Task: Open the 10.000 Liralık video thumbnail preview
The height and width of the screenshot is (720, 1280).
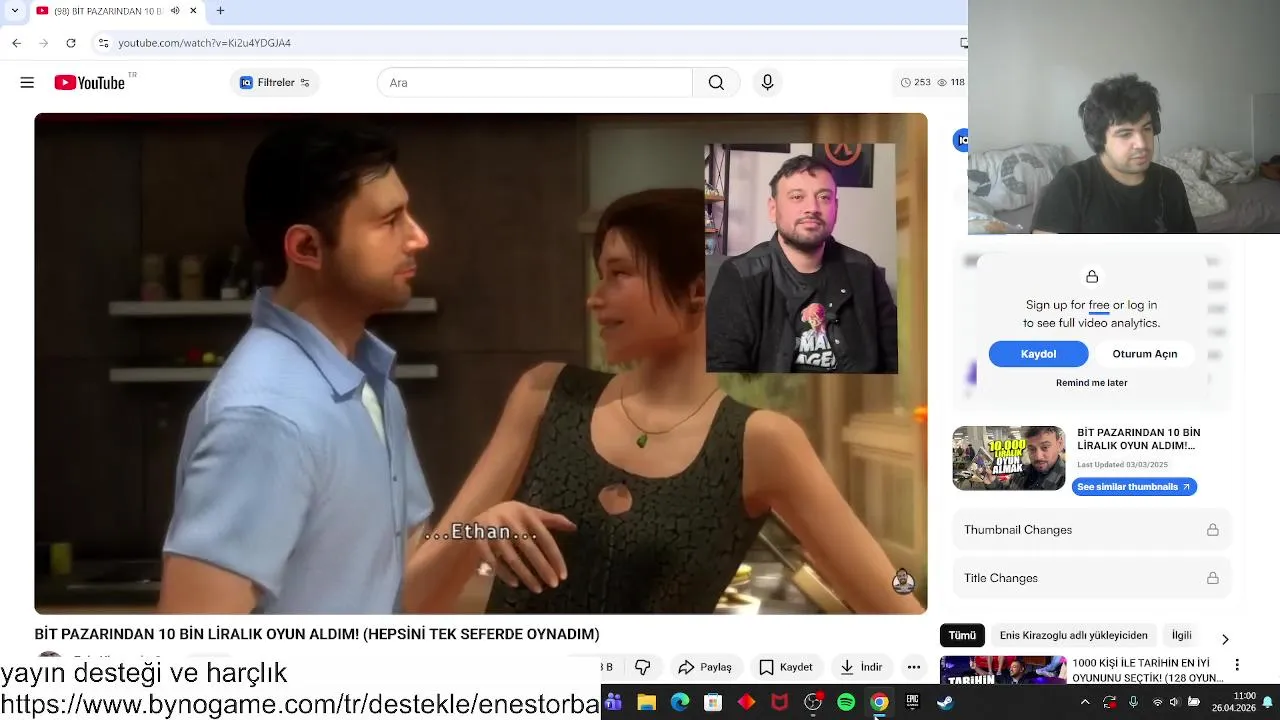Action: click(1008, 458)
